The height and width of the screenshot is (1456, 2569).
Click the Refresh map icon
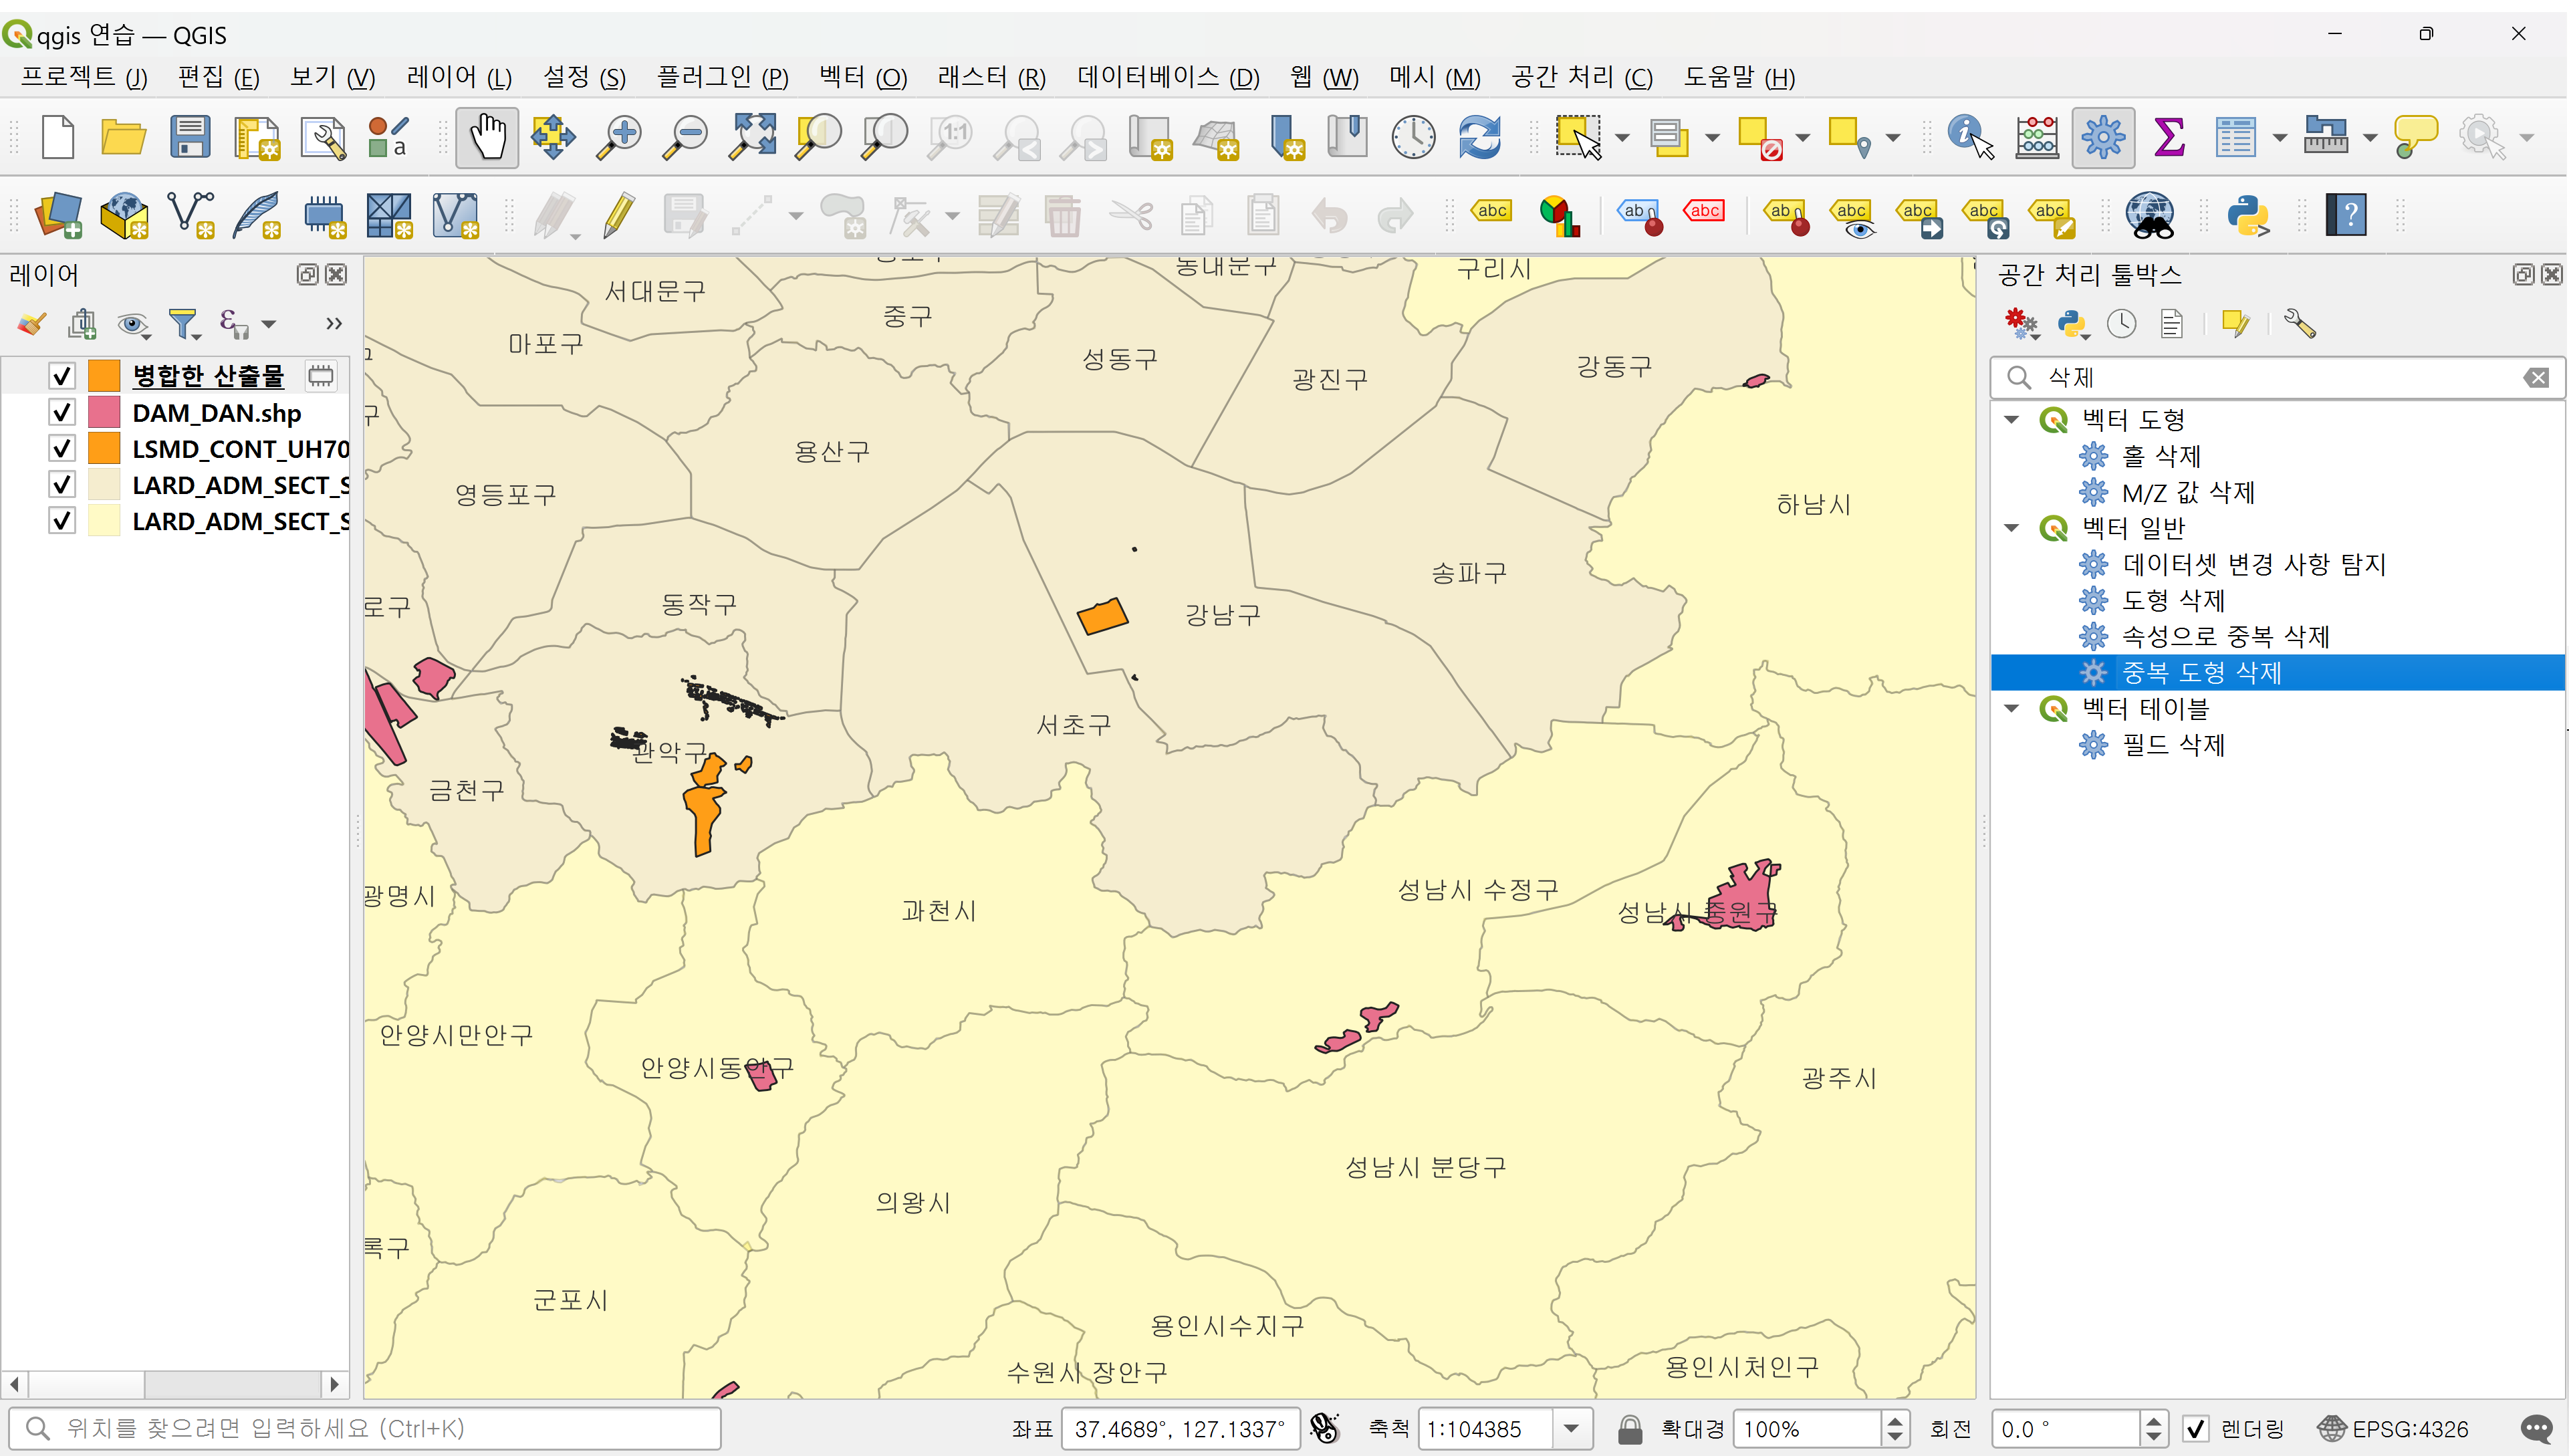[x=1479, y=137]
